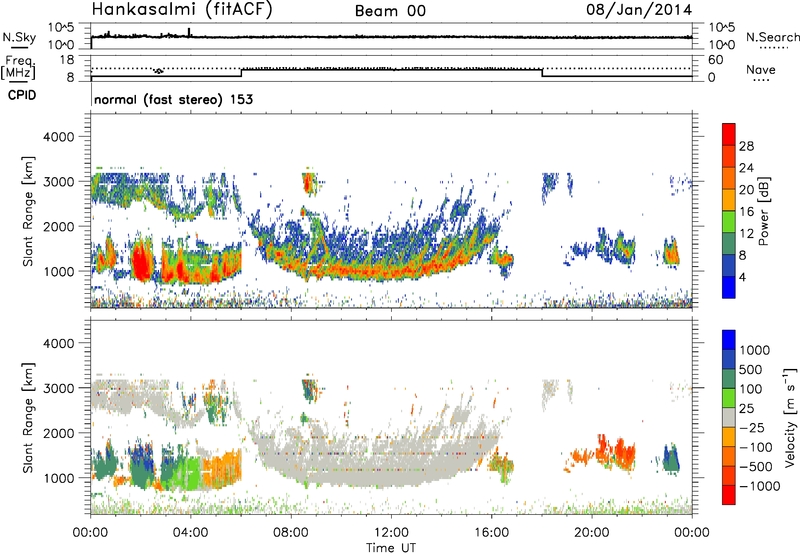
Task: Select the 'Beam 00' header label
Action: point(390,11)
